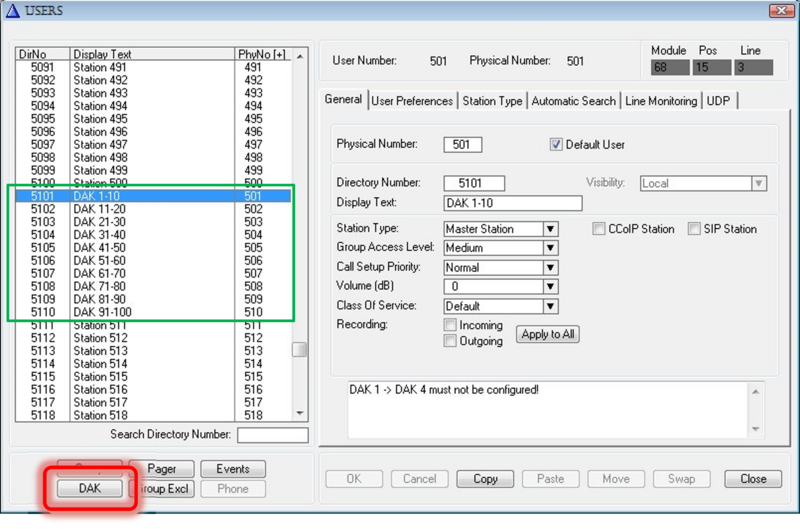800x529 pixels.
Task: Check the Outgoing recording checkbox
Action: point(449,341)
